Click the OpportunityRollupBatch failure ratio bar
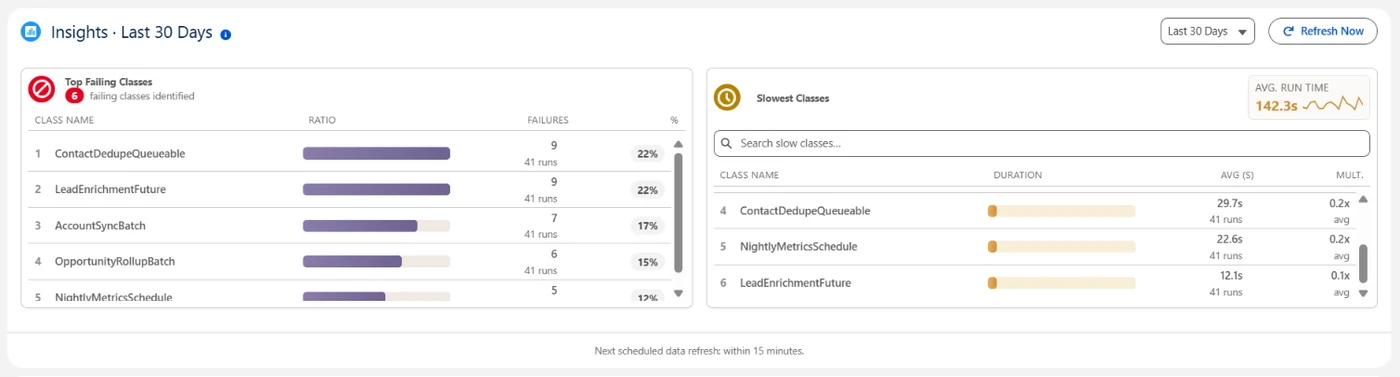This screenshot has height=377, width=1400. coord(376,262)
